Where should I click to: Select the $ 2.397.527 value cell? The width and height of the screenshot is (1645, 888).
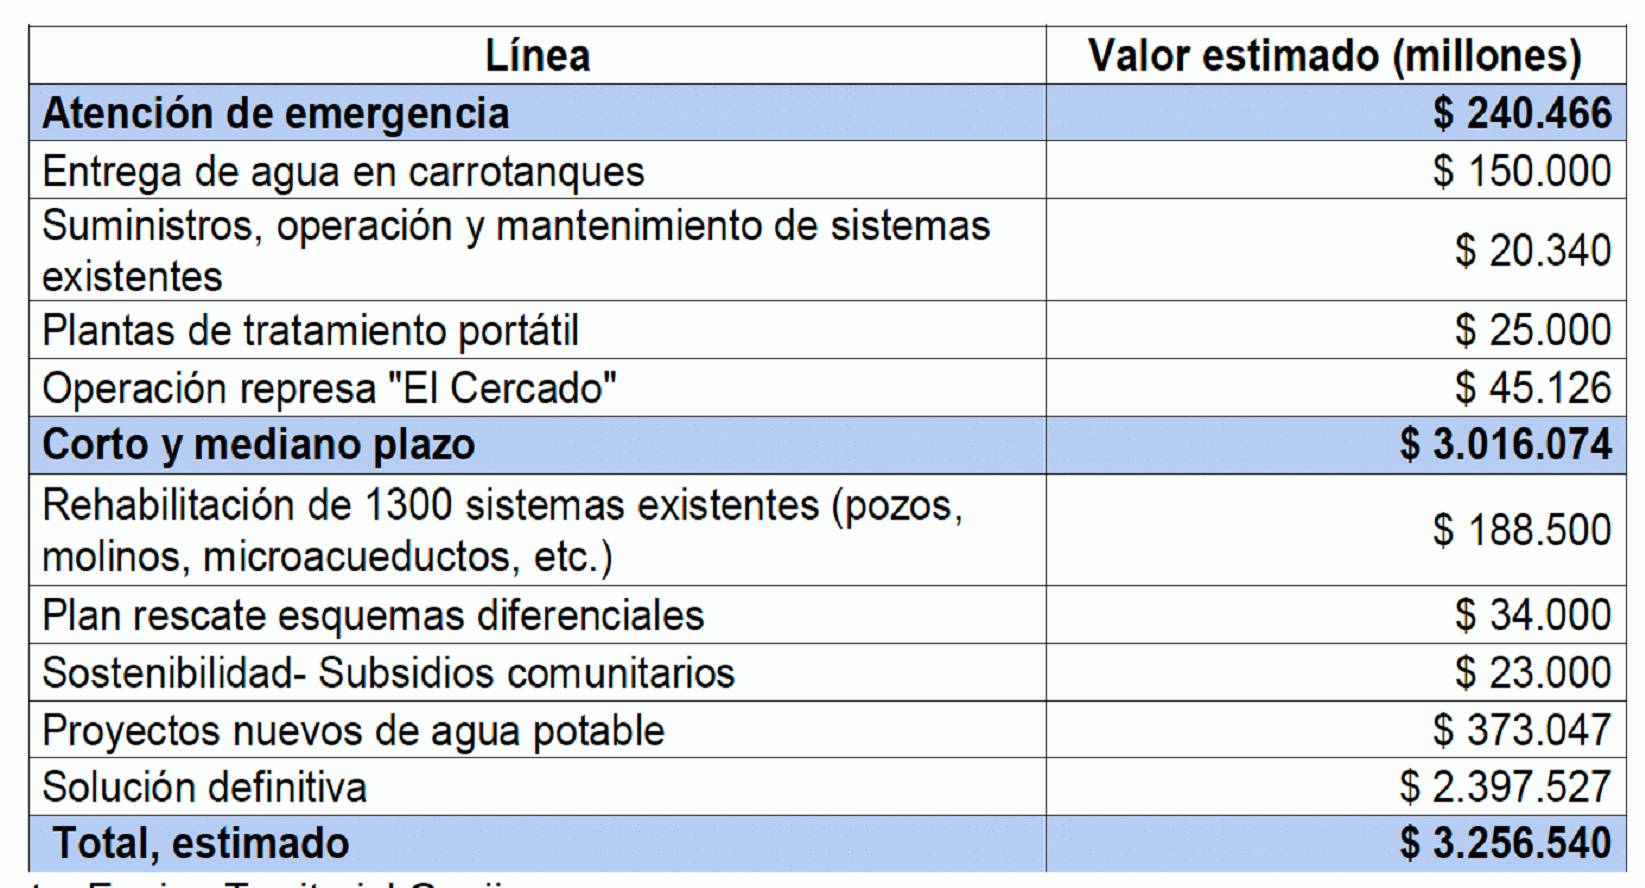tap(1336, 787)
